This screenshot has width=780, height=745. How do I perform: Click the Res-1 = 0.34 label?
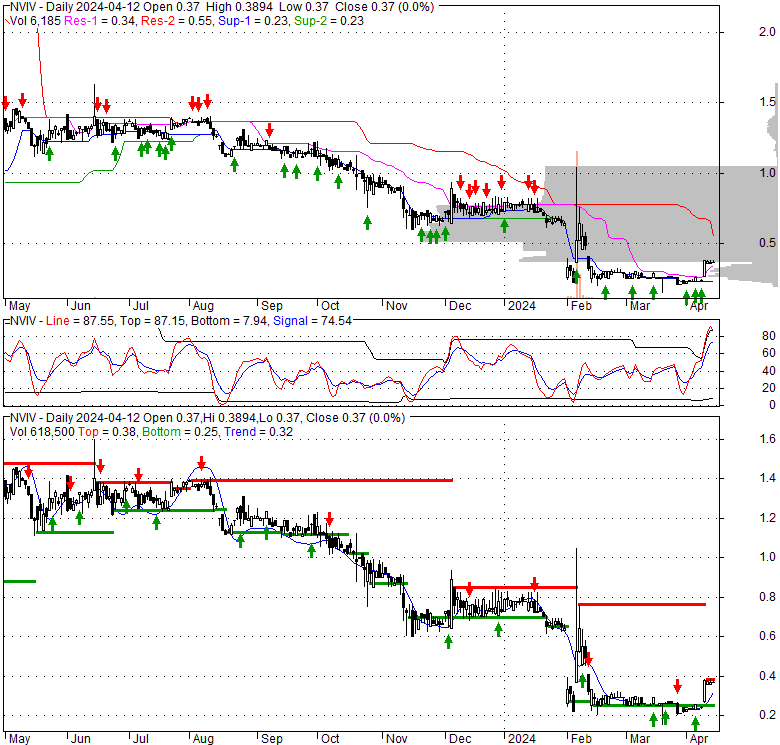tap(99, 21)
